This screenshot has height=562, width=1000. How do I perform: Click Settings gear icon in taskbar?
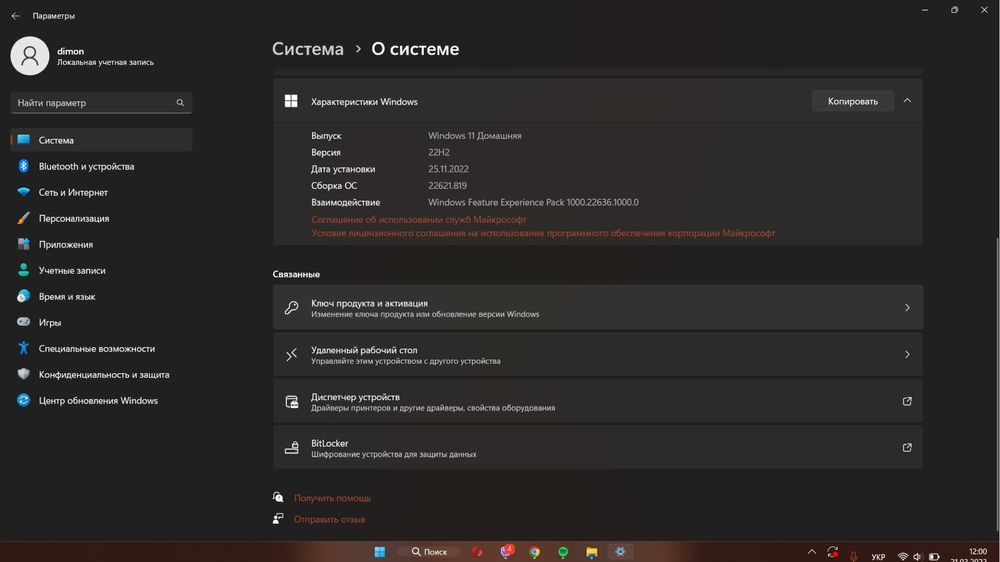[x=620, y=552]
